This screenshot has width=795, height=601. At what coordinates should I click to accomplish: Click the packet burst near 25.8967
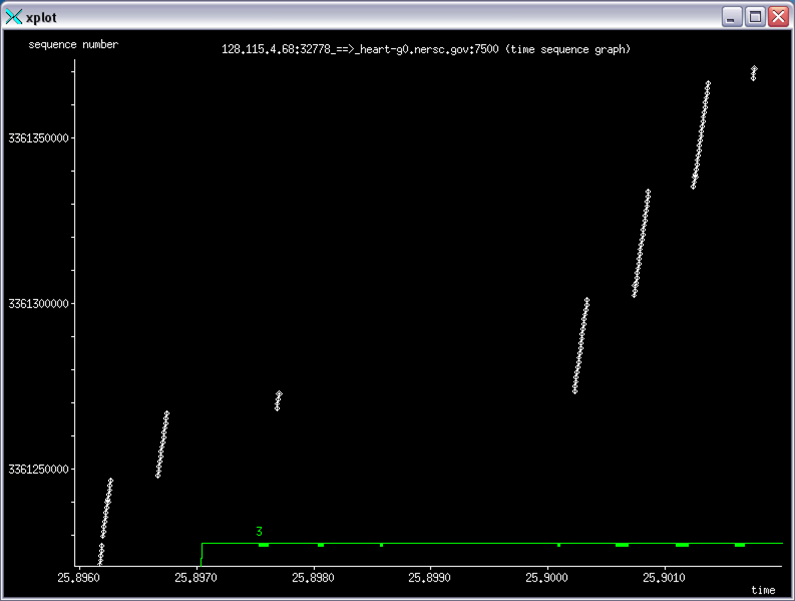point(162,444)
